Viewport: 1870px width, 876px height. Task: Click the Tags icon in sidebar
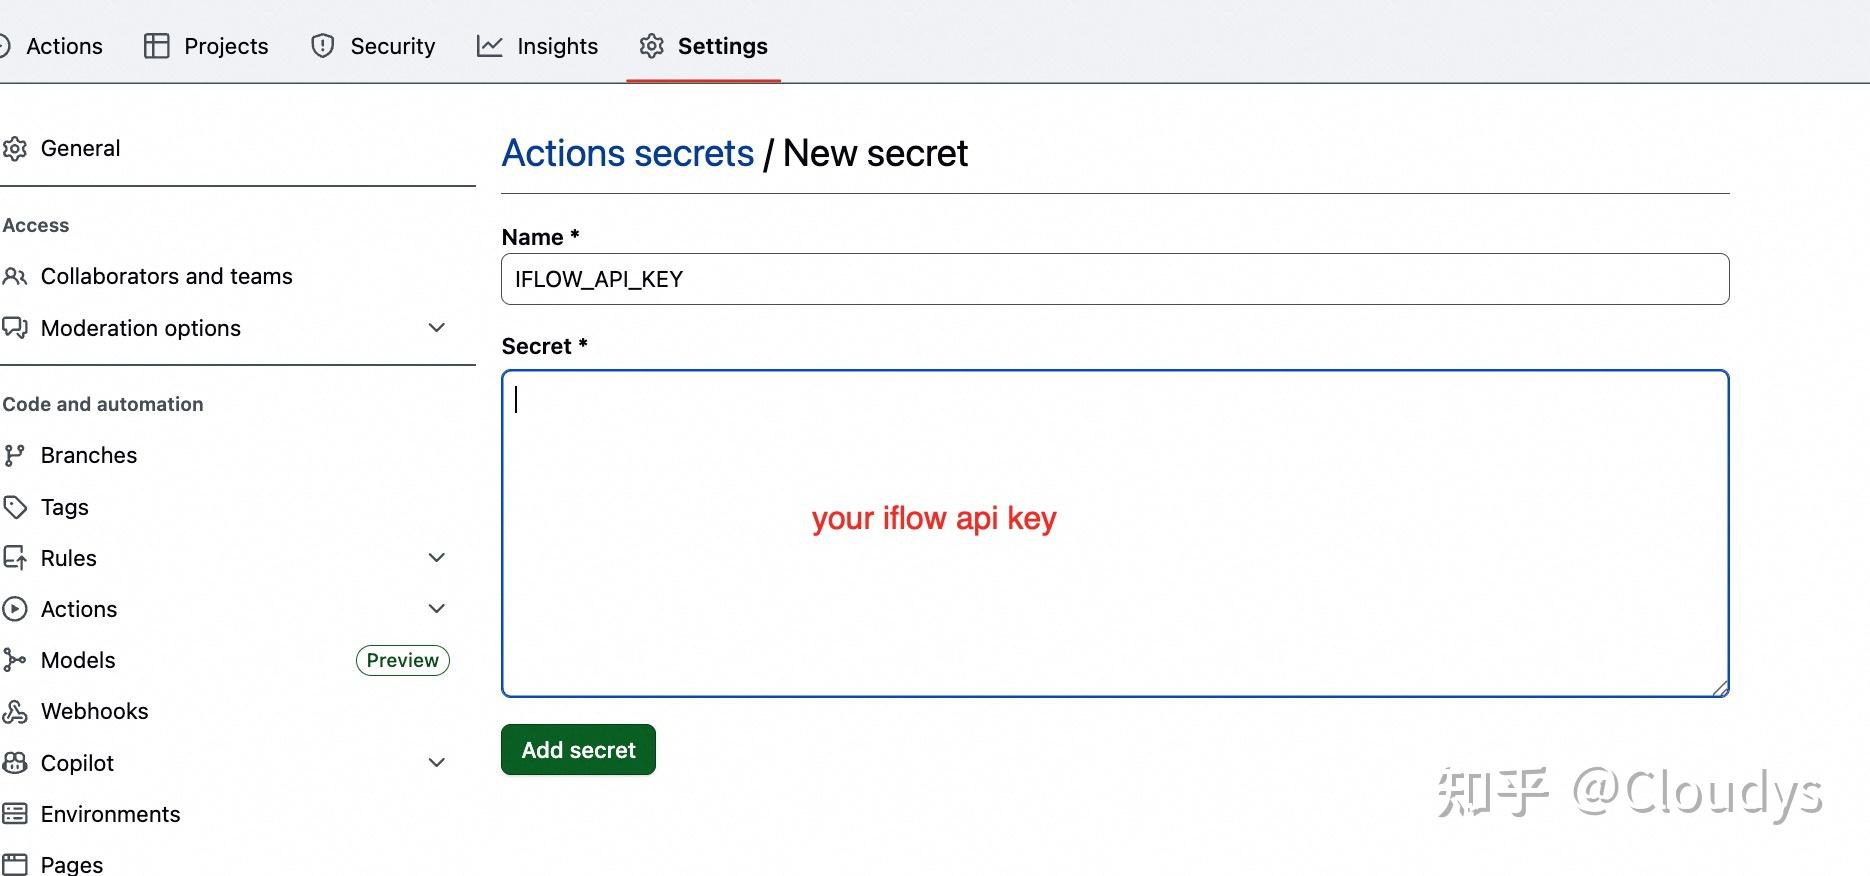coord(15,507)
